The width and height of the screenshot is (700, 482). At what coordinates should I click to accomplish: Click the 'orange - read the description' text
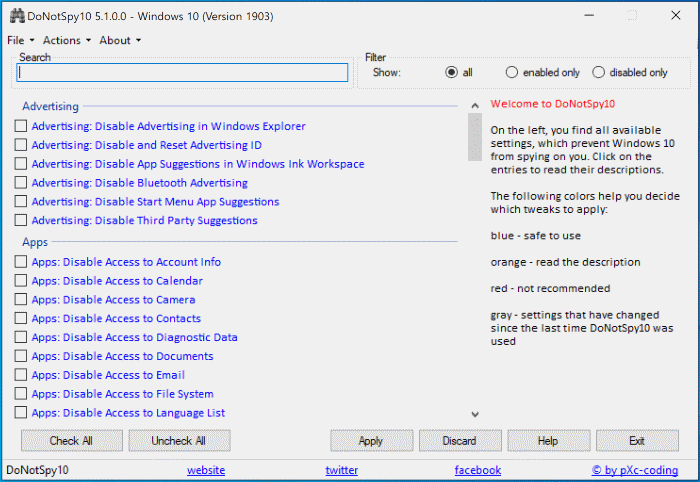[565, 262]
